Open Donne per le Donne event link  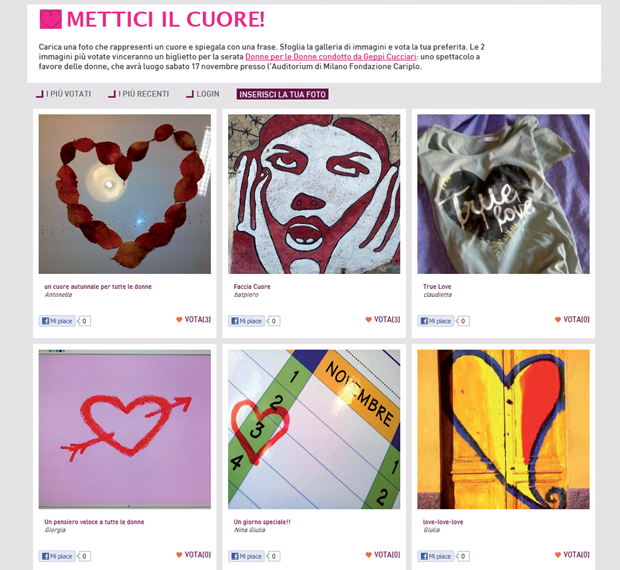pos(331,57)
